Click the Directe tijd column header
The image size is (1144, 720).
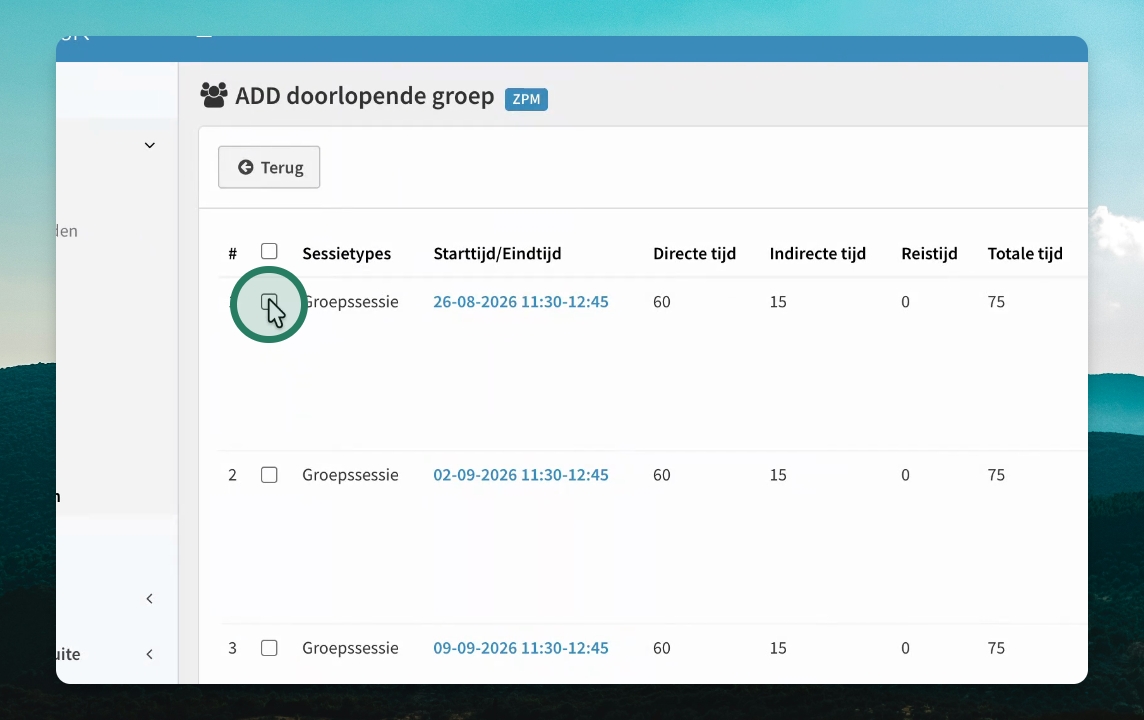tap(695, 254)
